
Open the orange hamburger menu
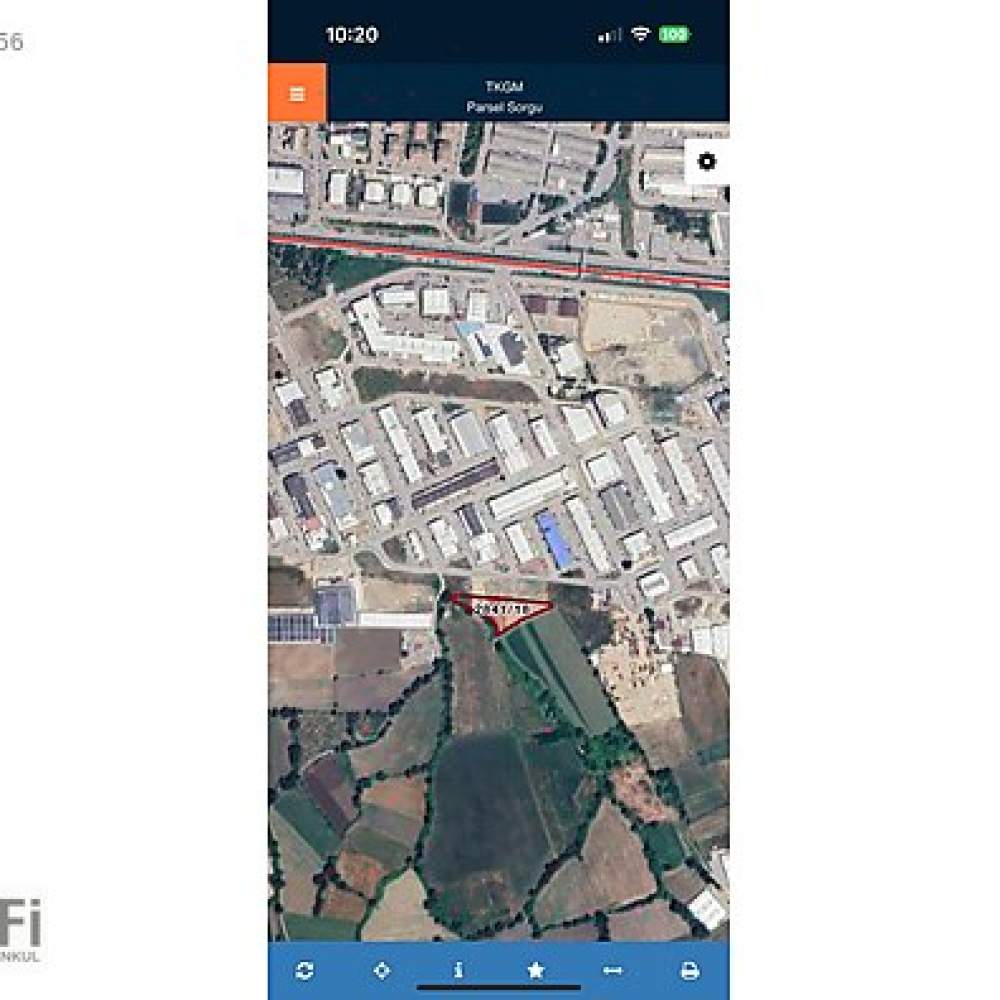tap(297, 93)
